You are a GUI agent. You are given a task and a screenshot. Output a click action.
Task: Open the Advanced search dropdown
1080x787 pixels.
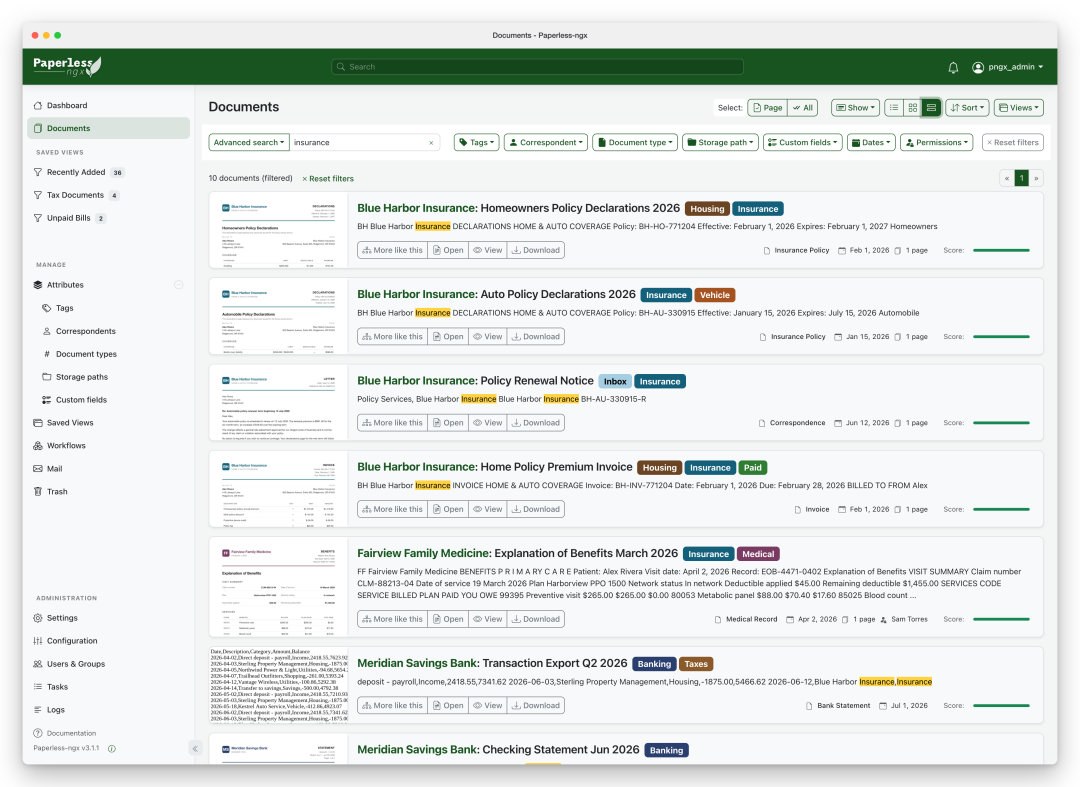click(x=249, y=143)
